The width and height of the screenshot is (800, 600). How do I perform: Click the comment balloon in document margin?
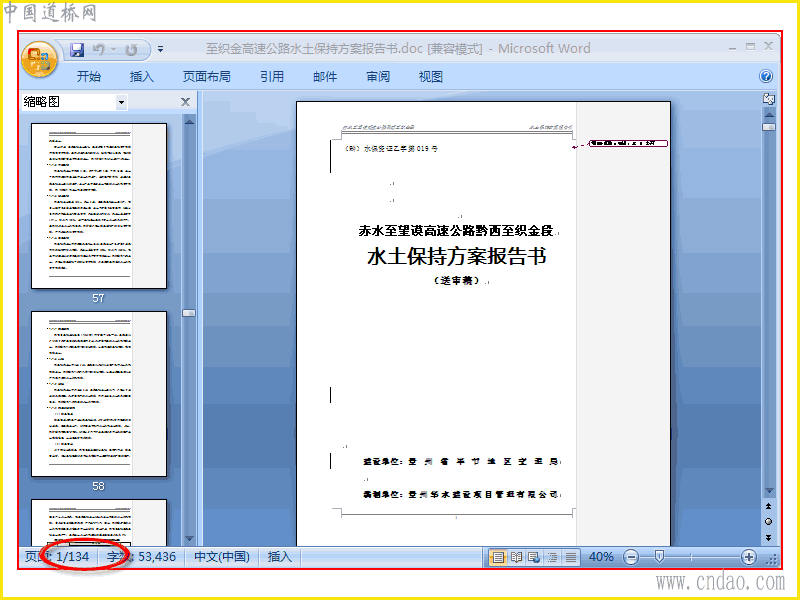(x=628, y=143)
